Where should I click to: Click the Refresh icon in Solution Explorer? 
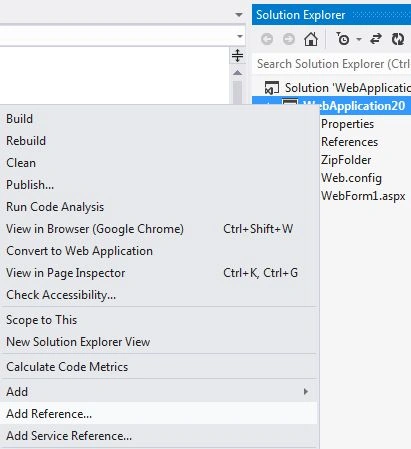tap(398, 39)
